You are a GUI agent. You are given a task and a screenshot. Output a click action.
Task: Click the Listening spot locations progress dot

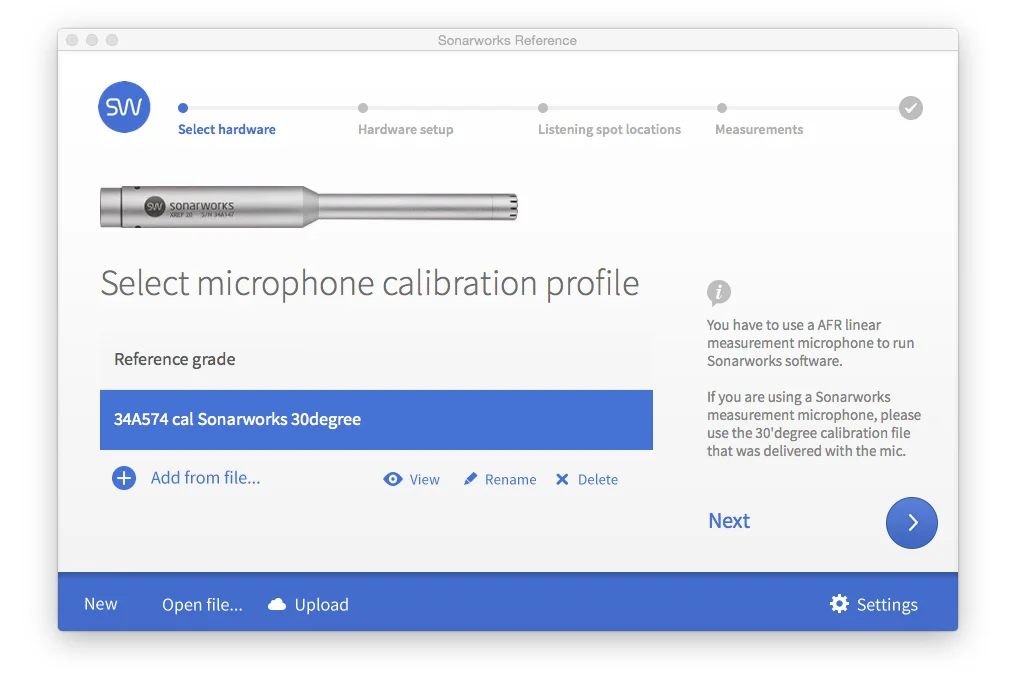pos(543,108)
